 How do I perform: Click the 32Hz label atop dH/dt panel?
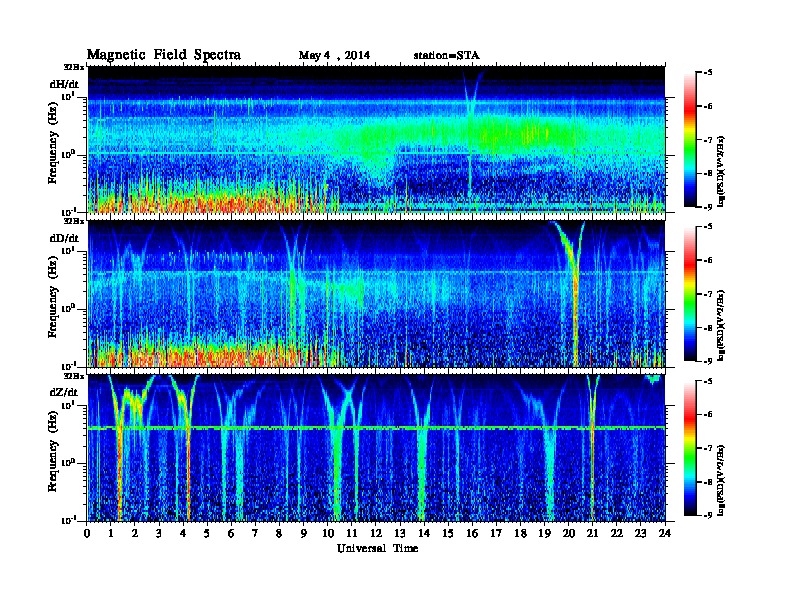click(x=74, y=66)
